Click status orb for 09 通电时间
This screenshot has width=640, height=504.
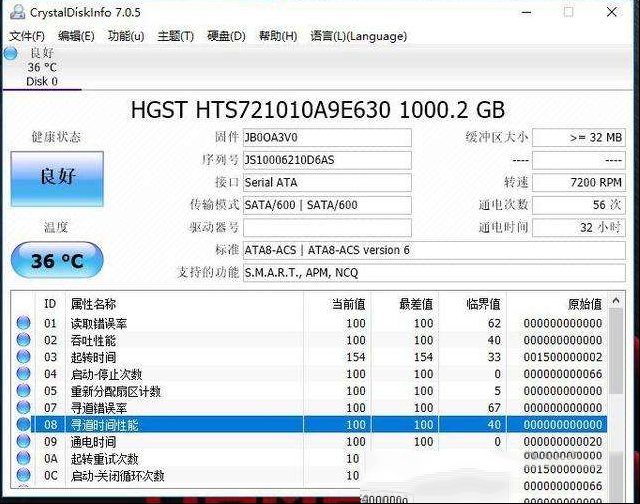[24, 441]
